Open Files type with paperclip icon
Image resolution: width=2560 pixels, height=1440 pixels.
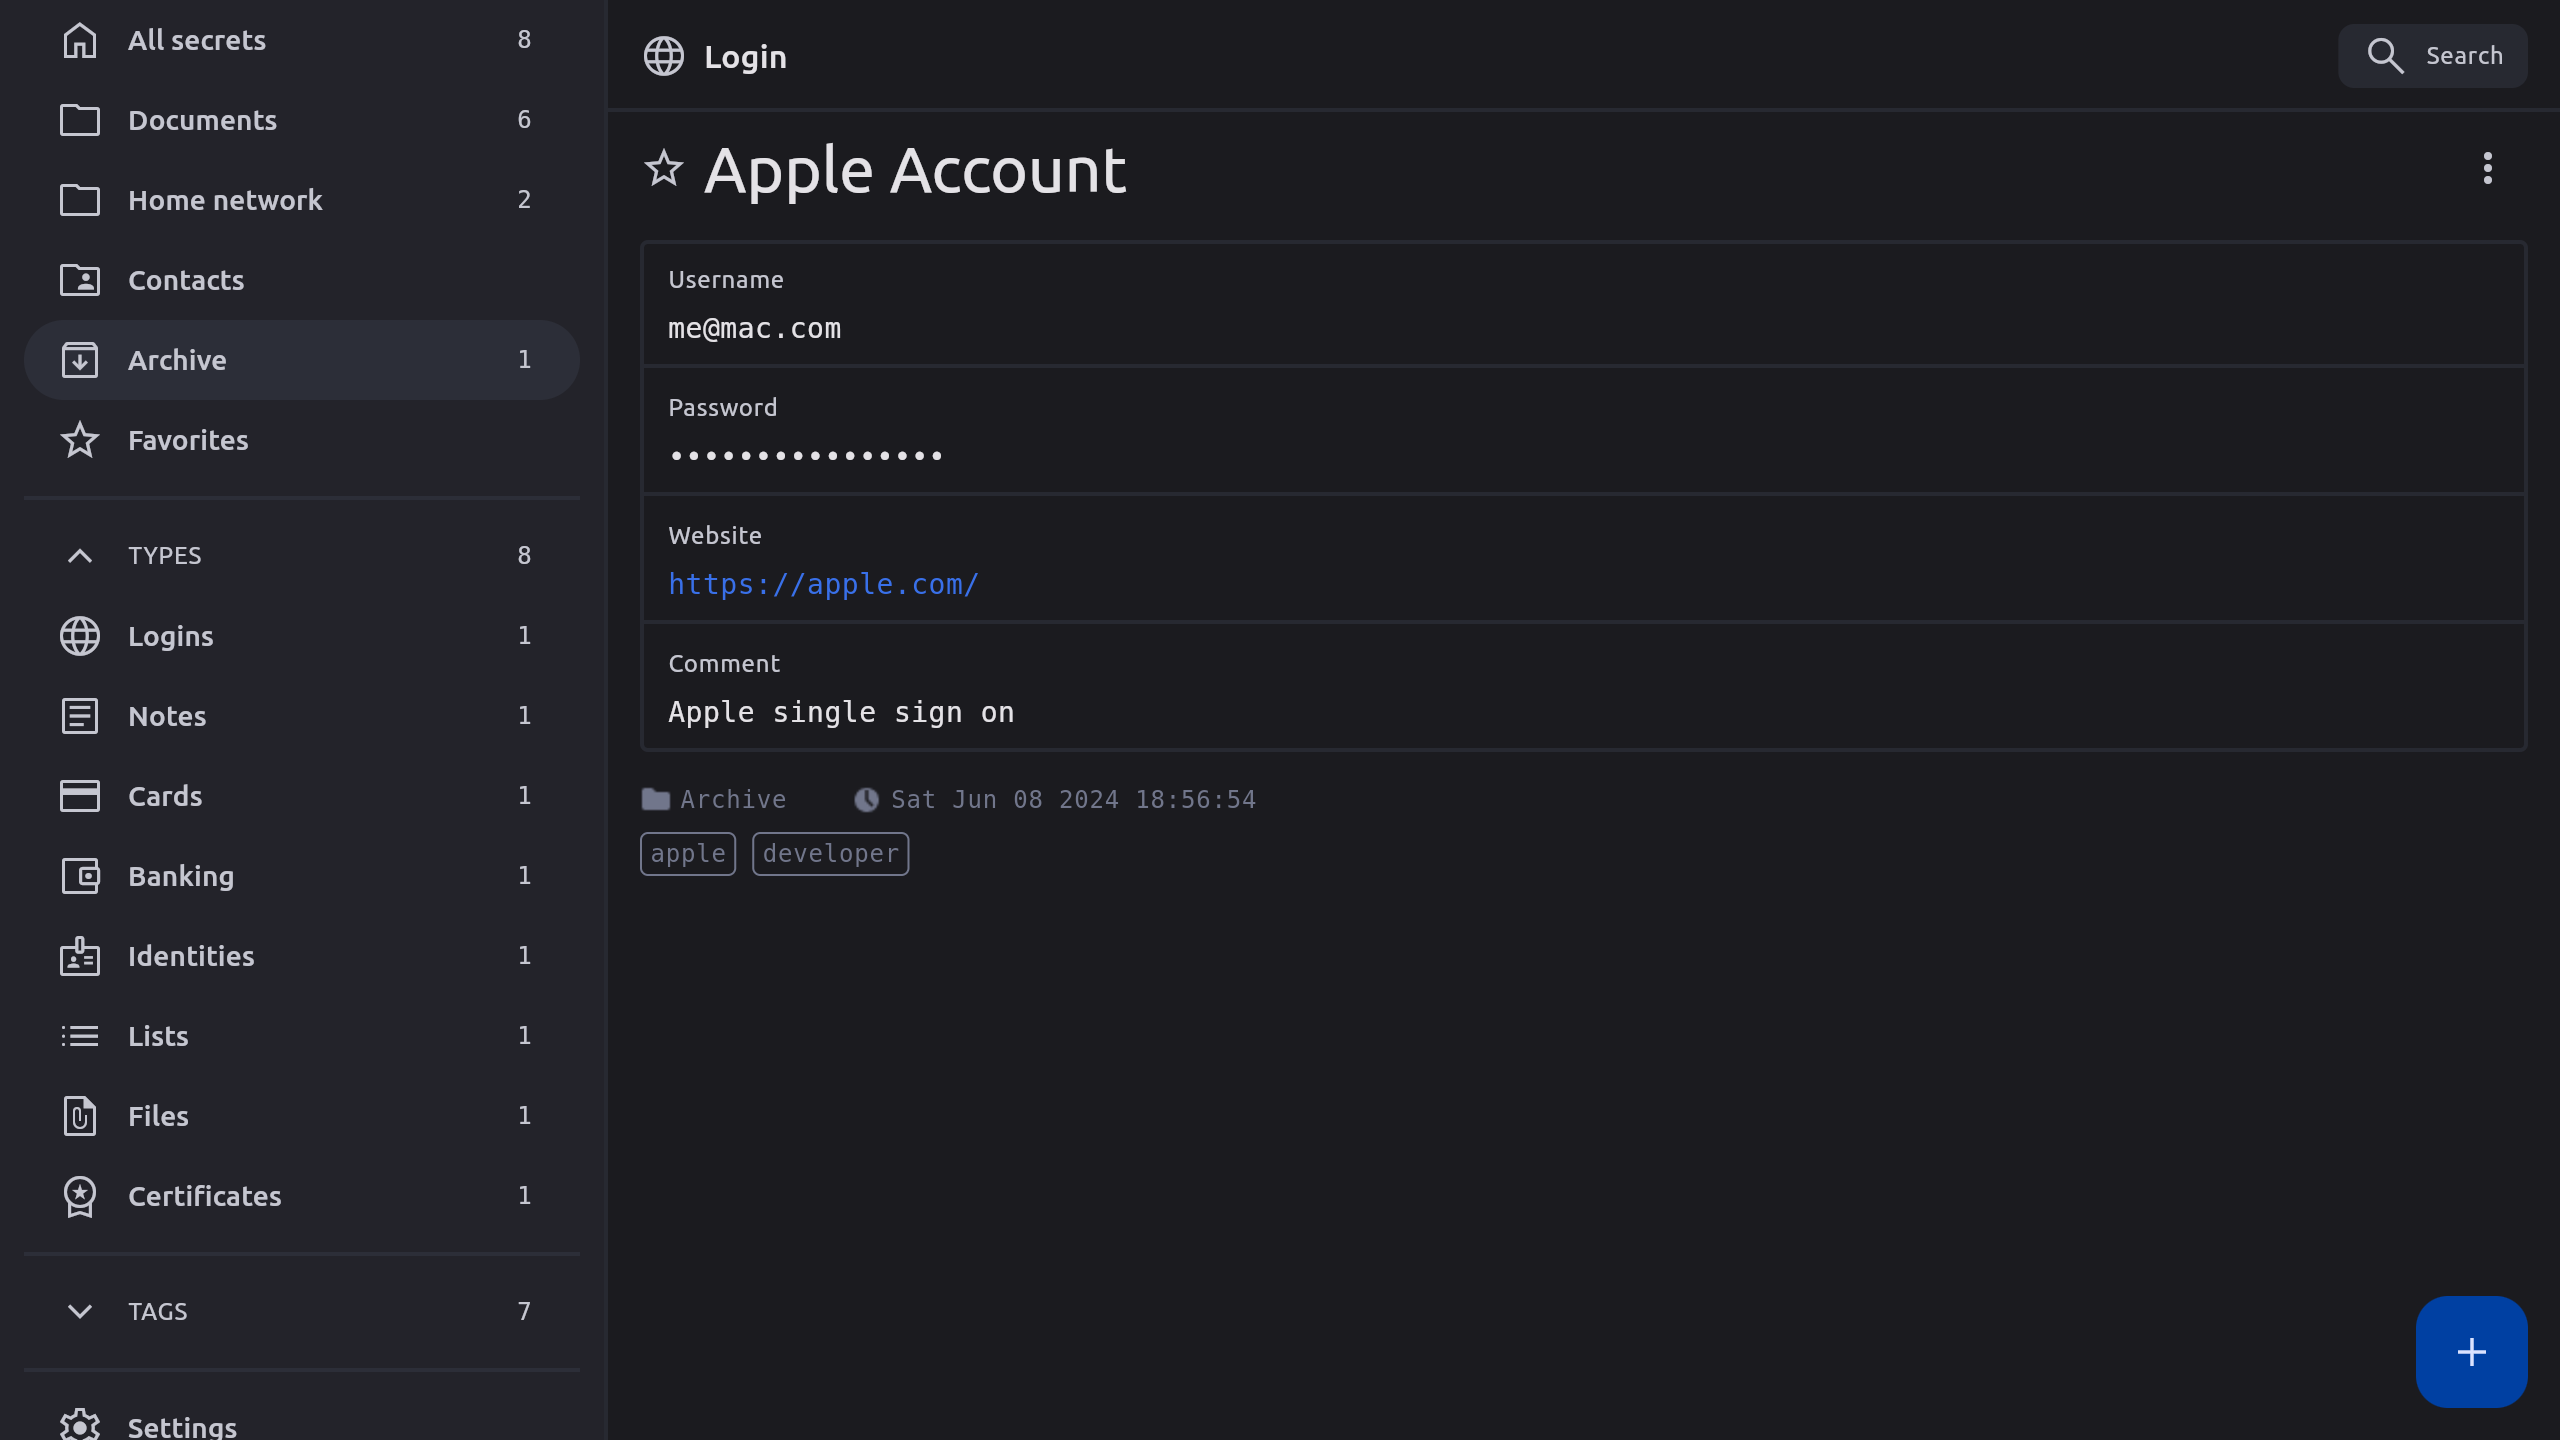[x=80, y=1116]
